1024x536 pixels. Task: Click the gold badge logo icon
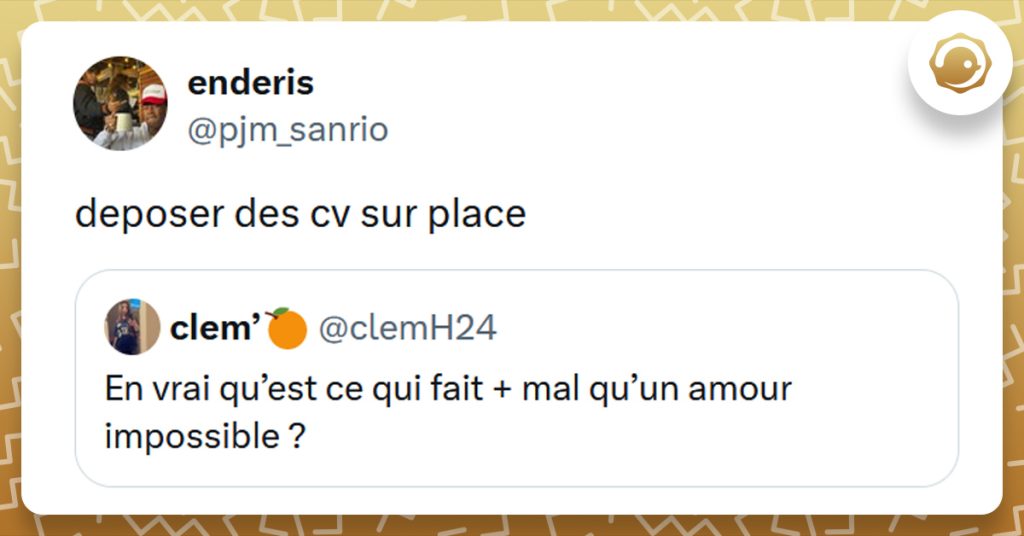coord(959,63)
